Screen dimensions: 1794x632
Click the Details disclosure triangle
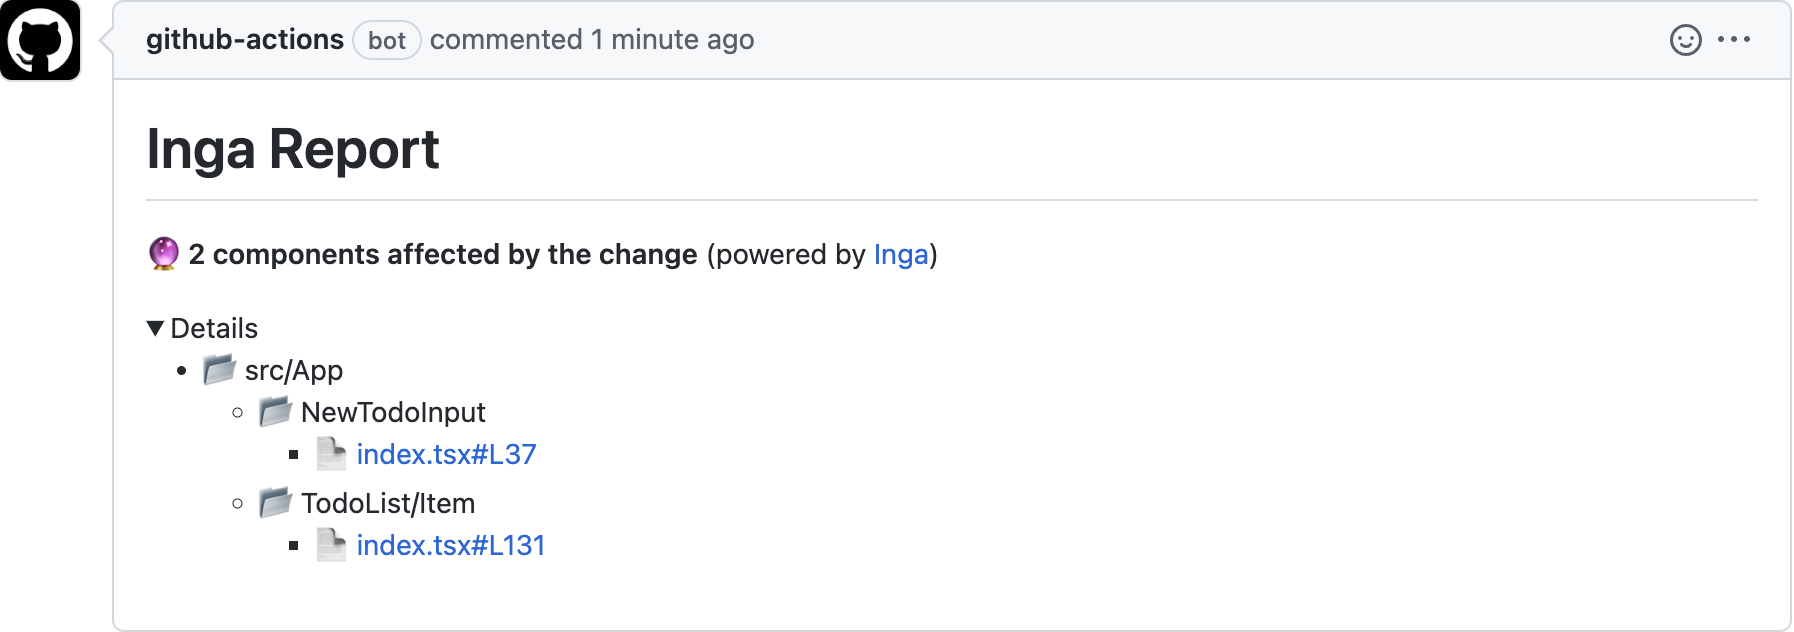point(155,327)
